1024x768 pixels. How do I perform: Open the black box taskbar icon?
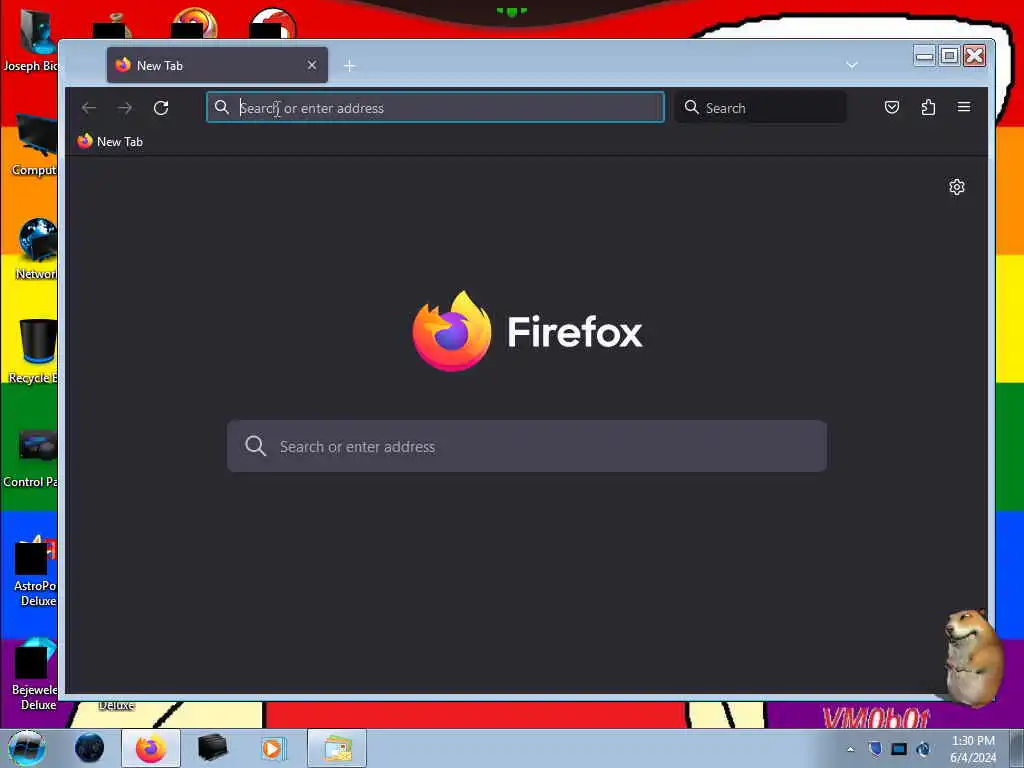(212, 748)
